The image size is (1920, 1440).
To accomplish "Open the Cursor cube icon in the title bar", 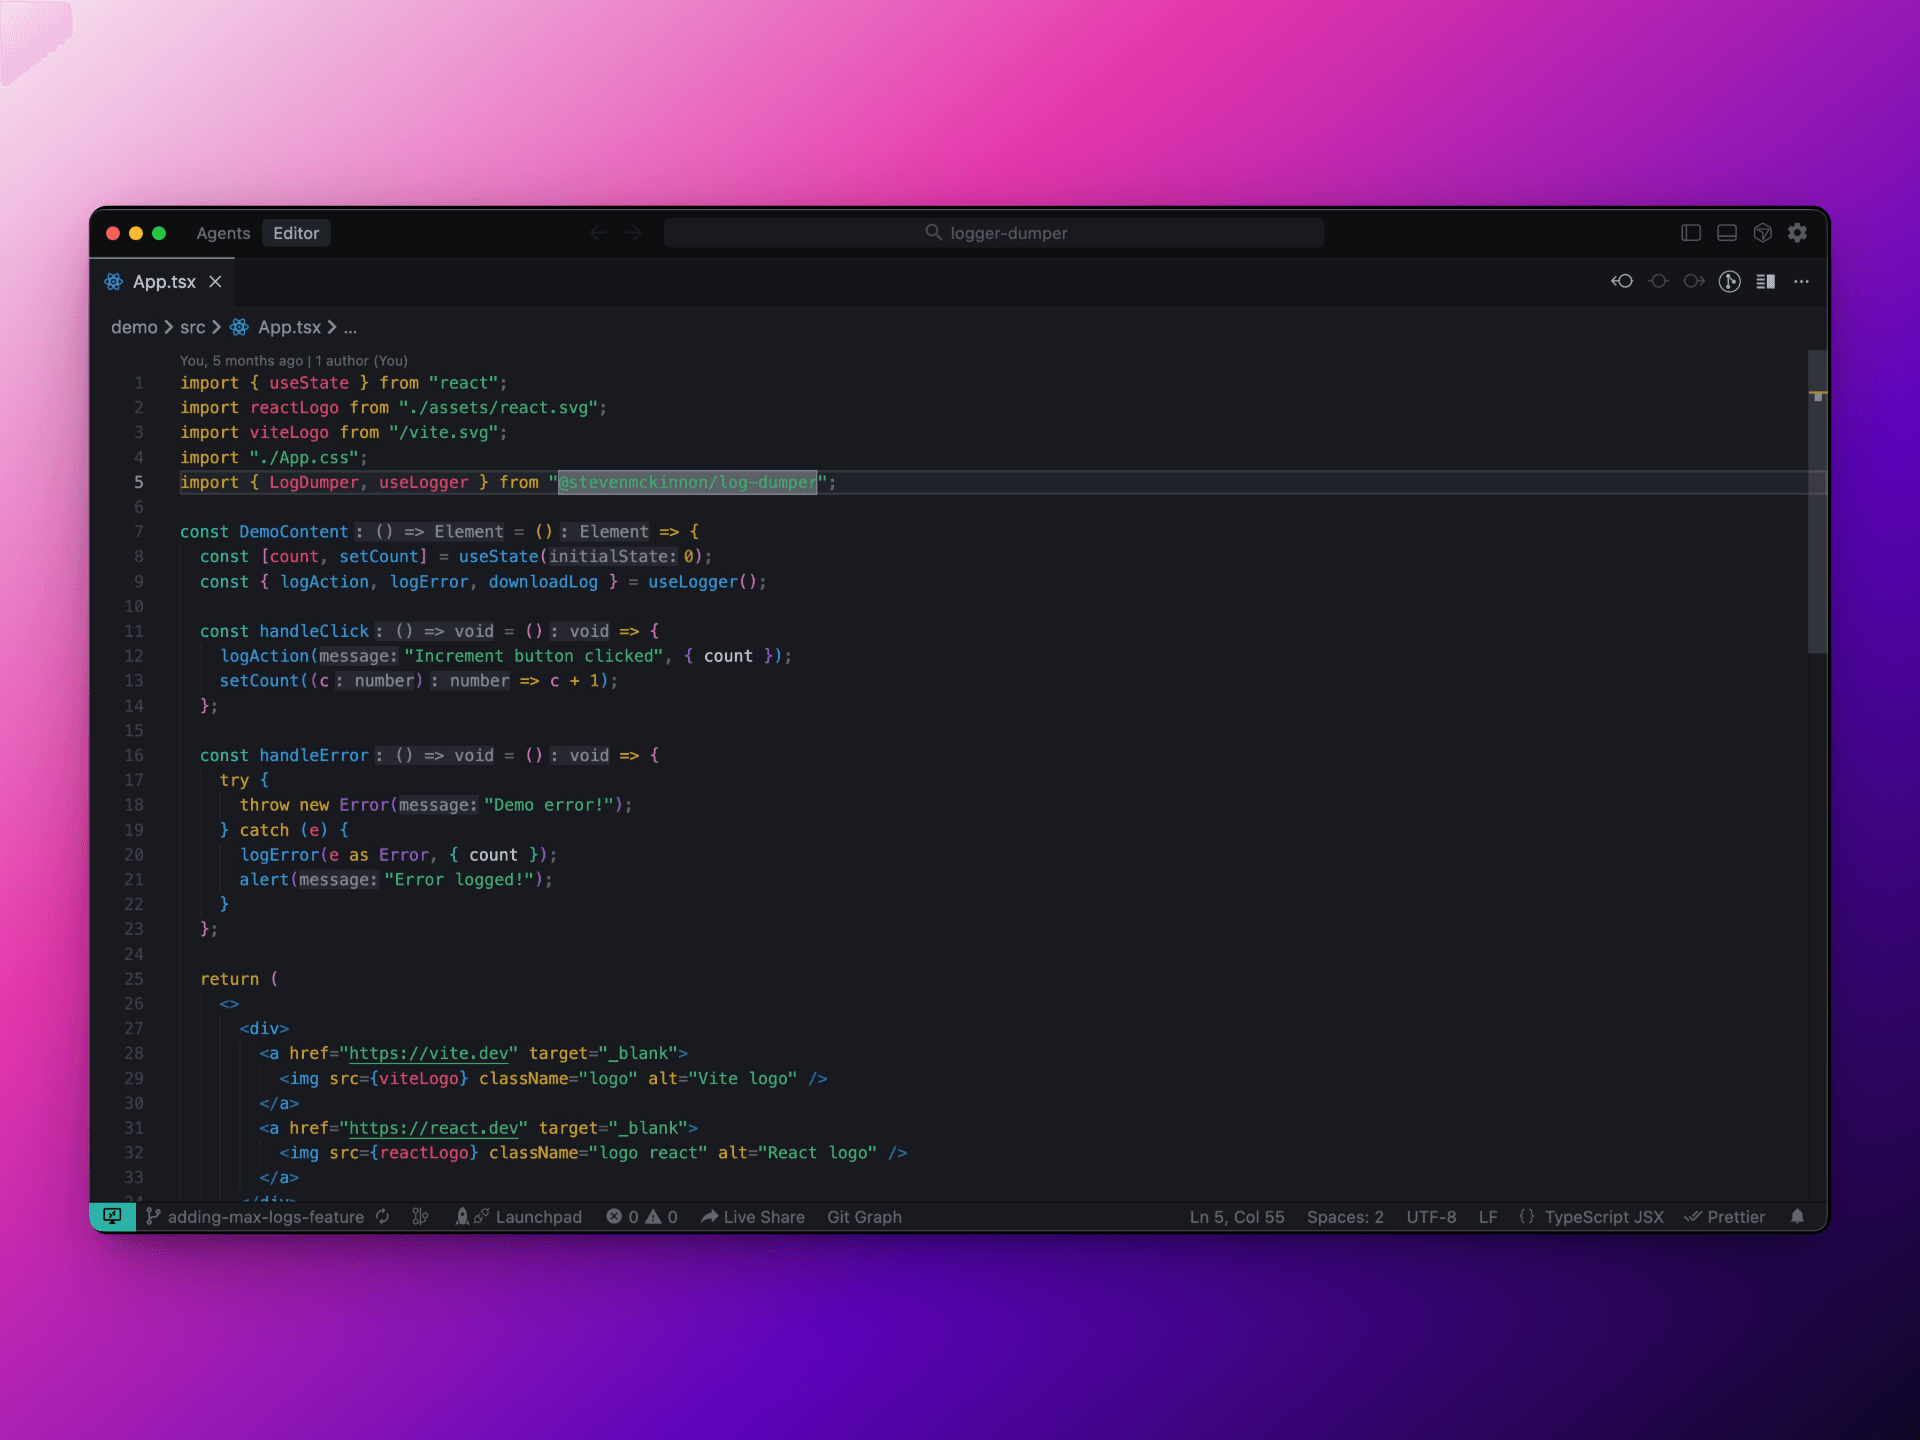I will pos(1763,233).
